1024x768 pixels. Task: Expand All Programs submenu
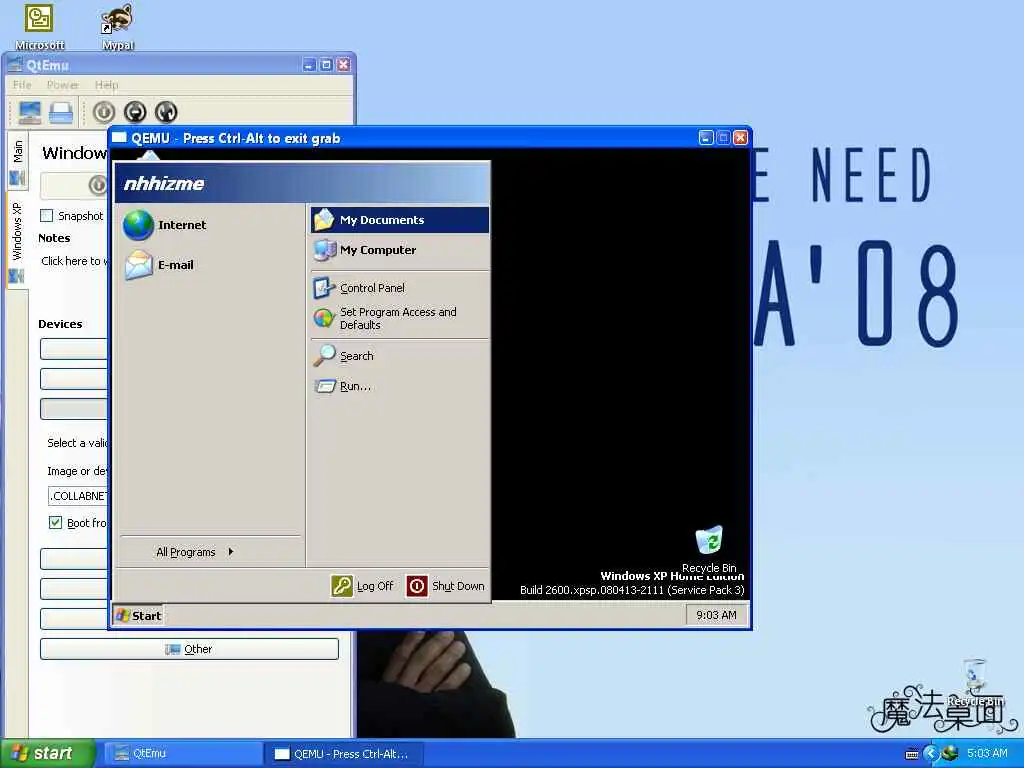(x=195, y=552)
